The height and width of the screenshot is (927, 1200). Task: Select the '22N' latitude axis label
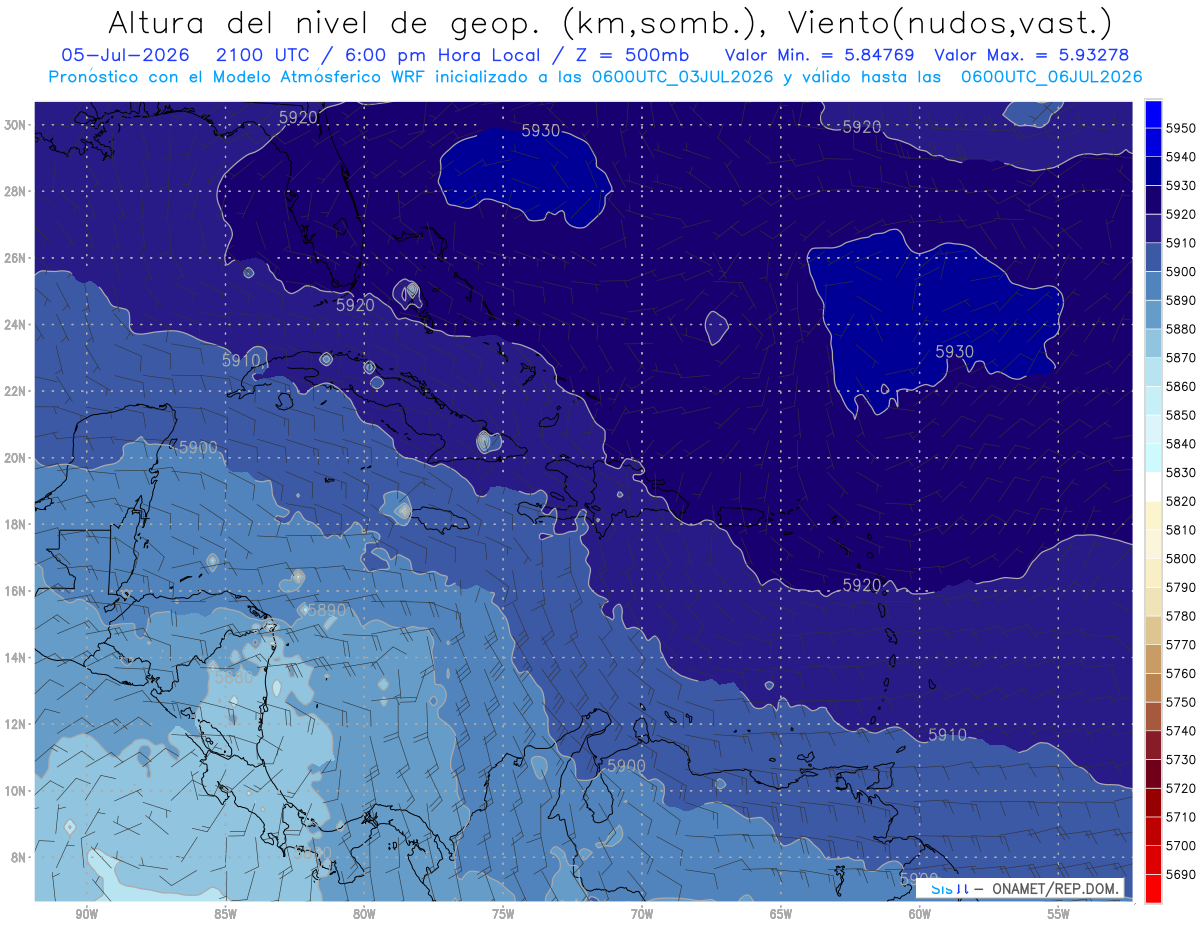[x=14, y=391]
